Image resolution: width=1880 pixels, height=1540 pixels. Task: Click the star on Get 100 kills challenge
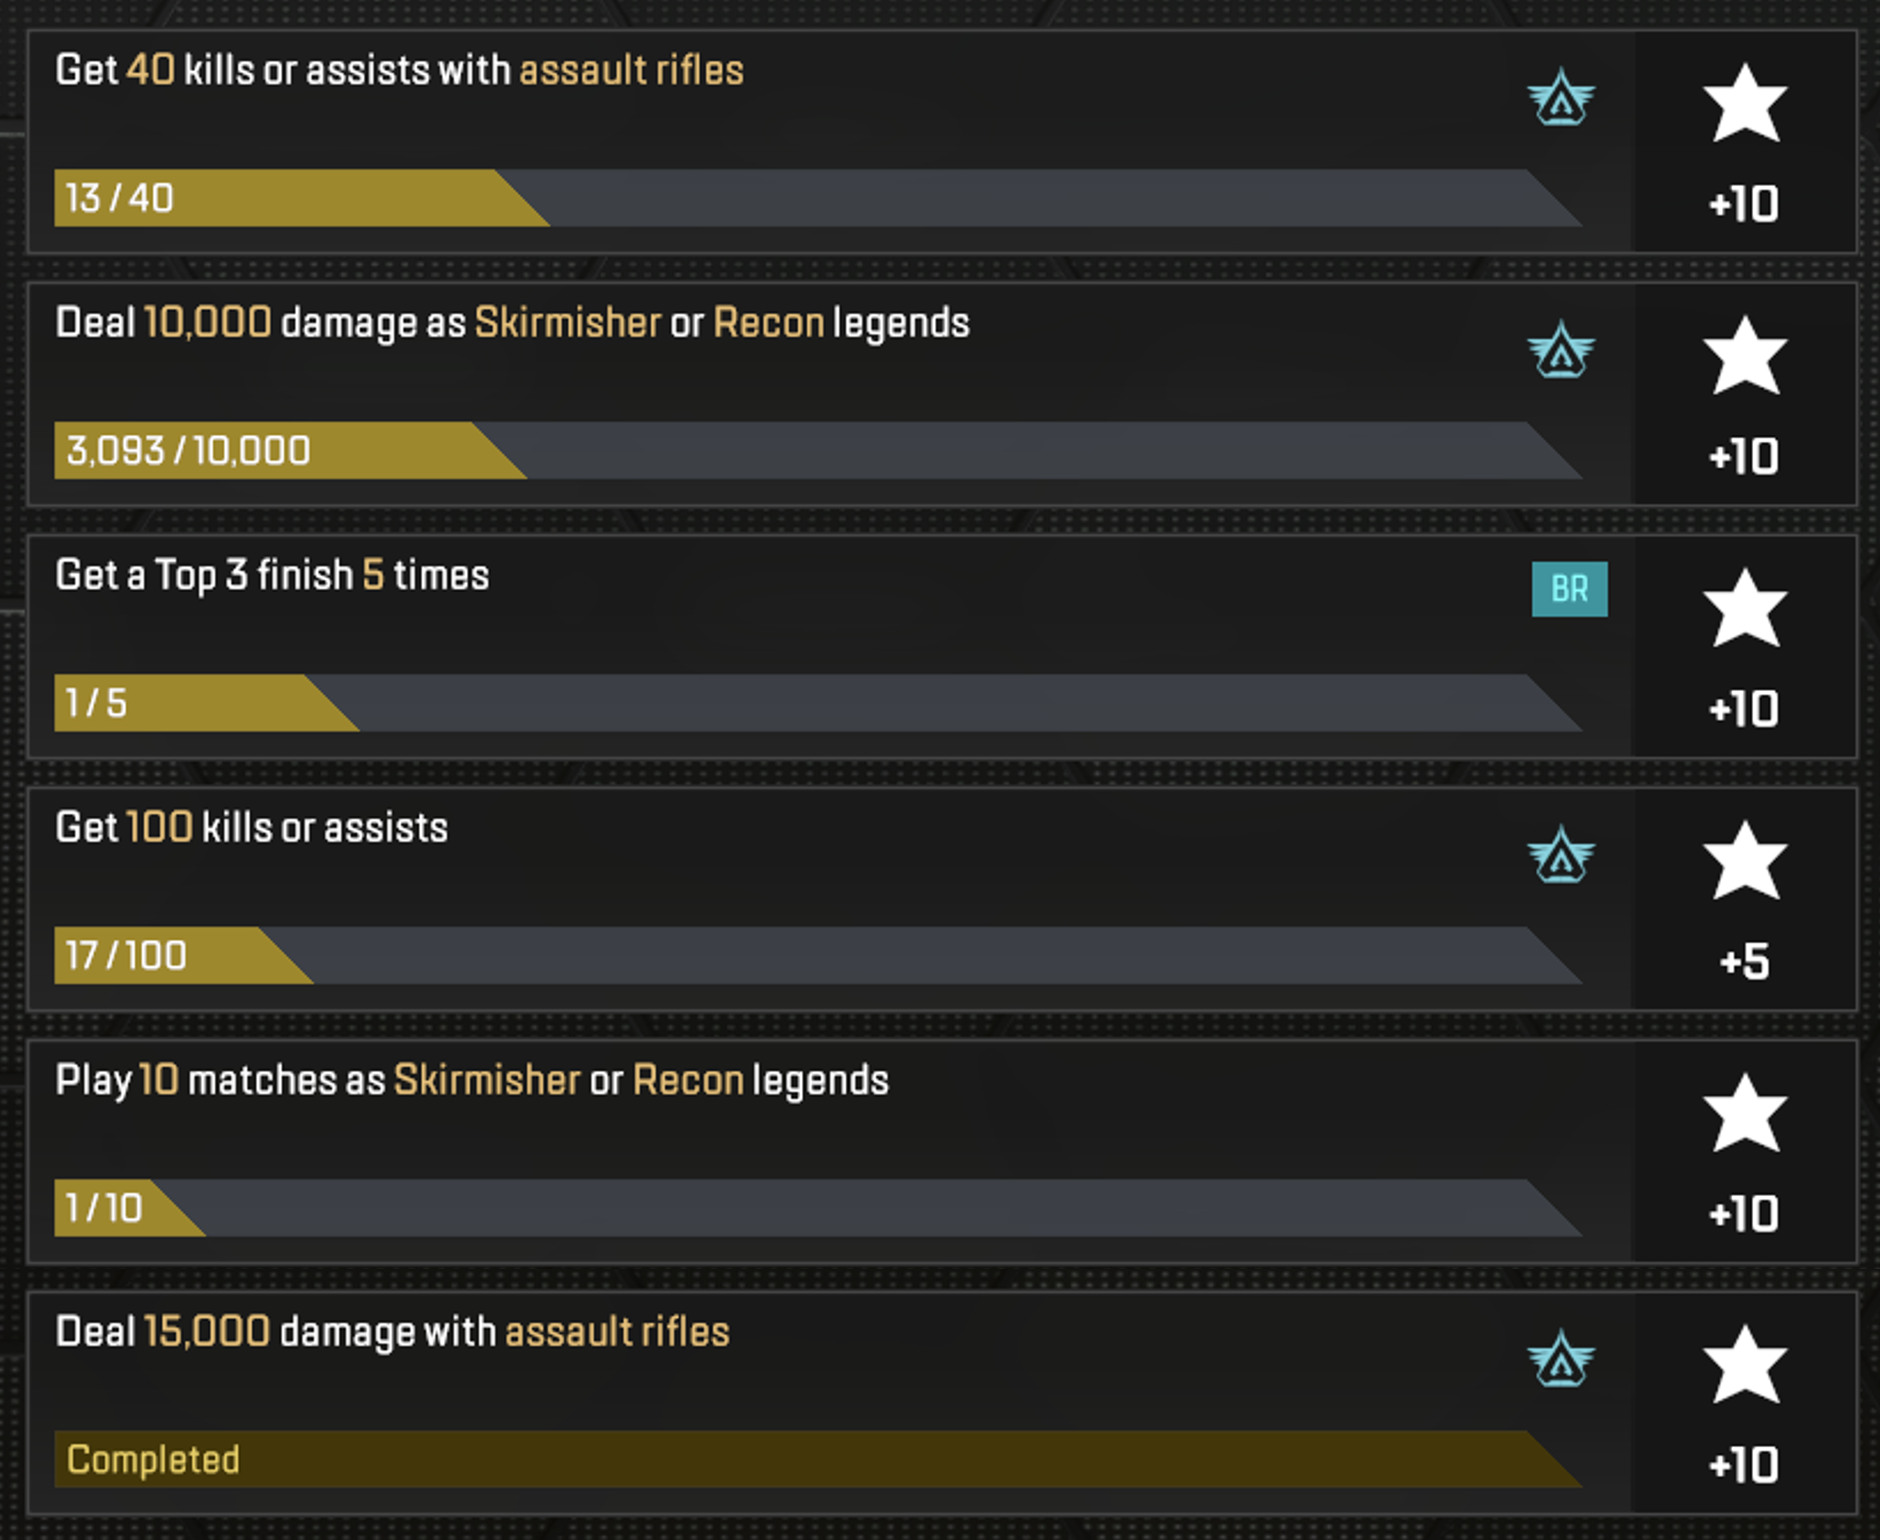[x=1744, y=860]
